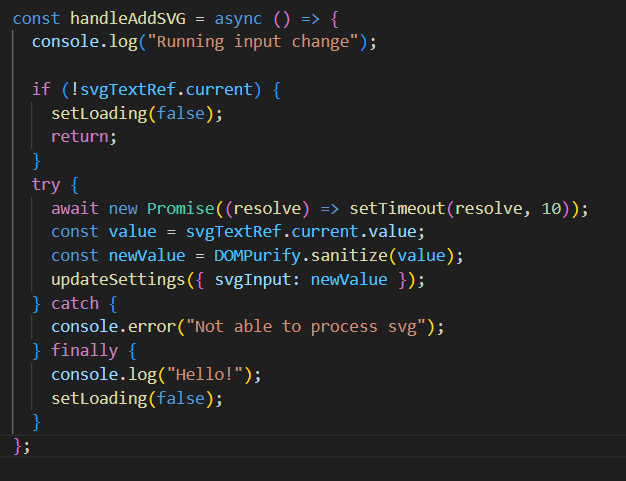Click the "Not able to process svg" string

click(x=306, y=327)
